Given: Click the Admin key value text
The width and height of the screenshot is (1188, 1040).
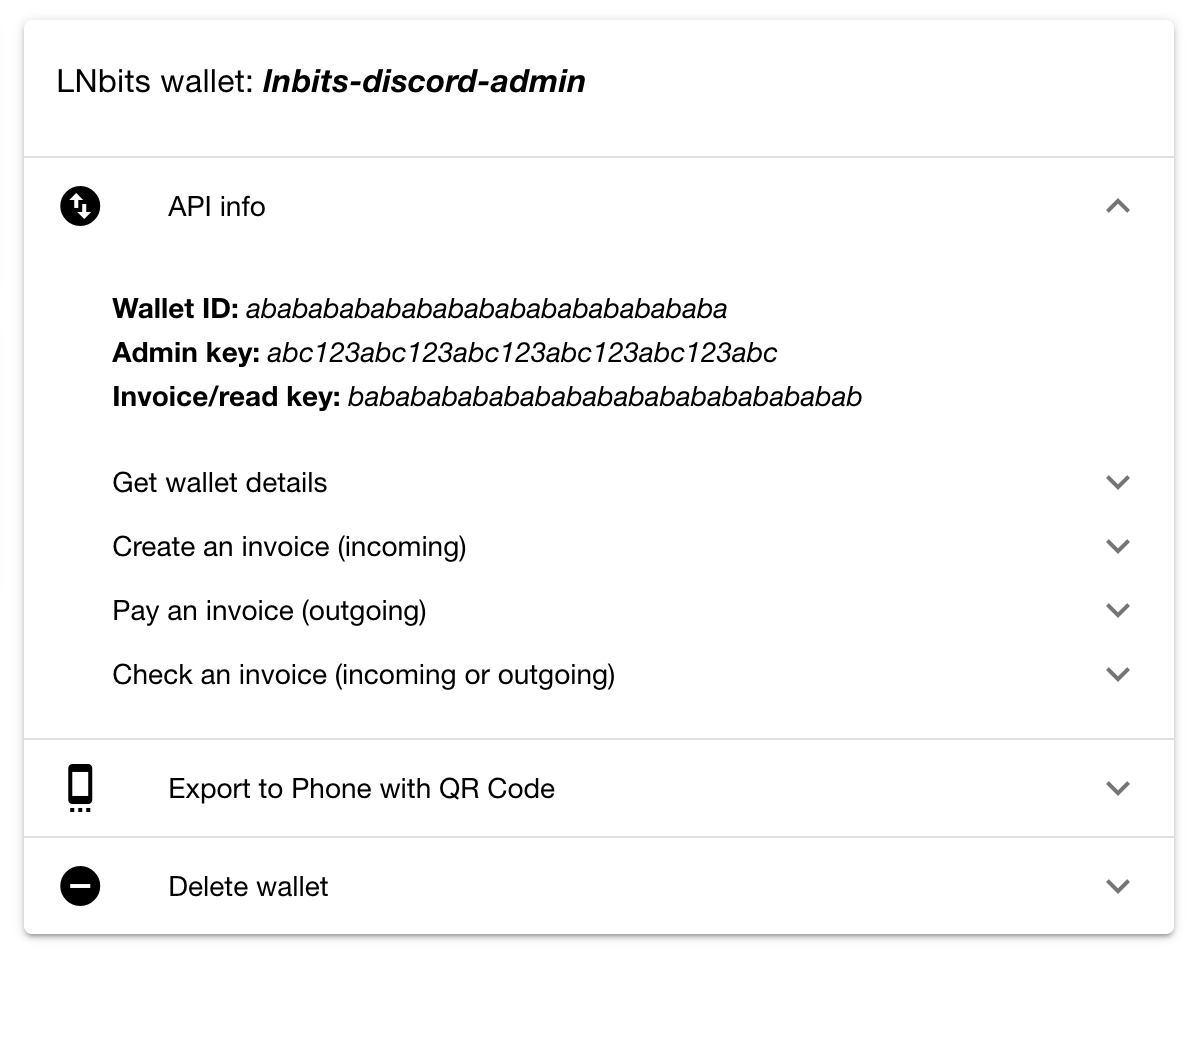Looking at the screenshot, I should [521, 353].
